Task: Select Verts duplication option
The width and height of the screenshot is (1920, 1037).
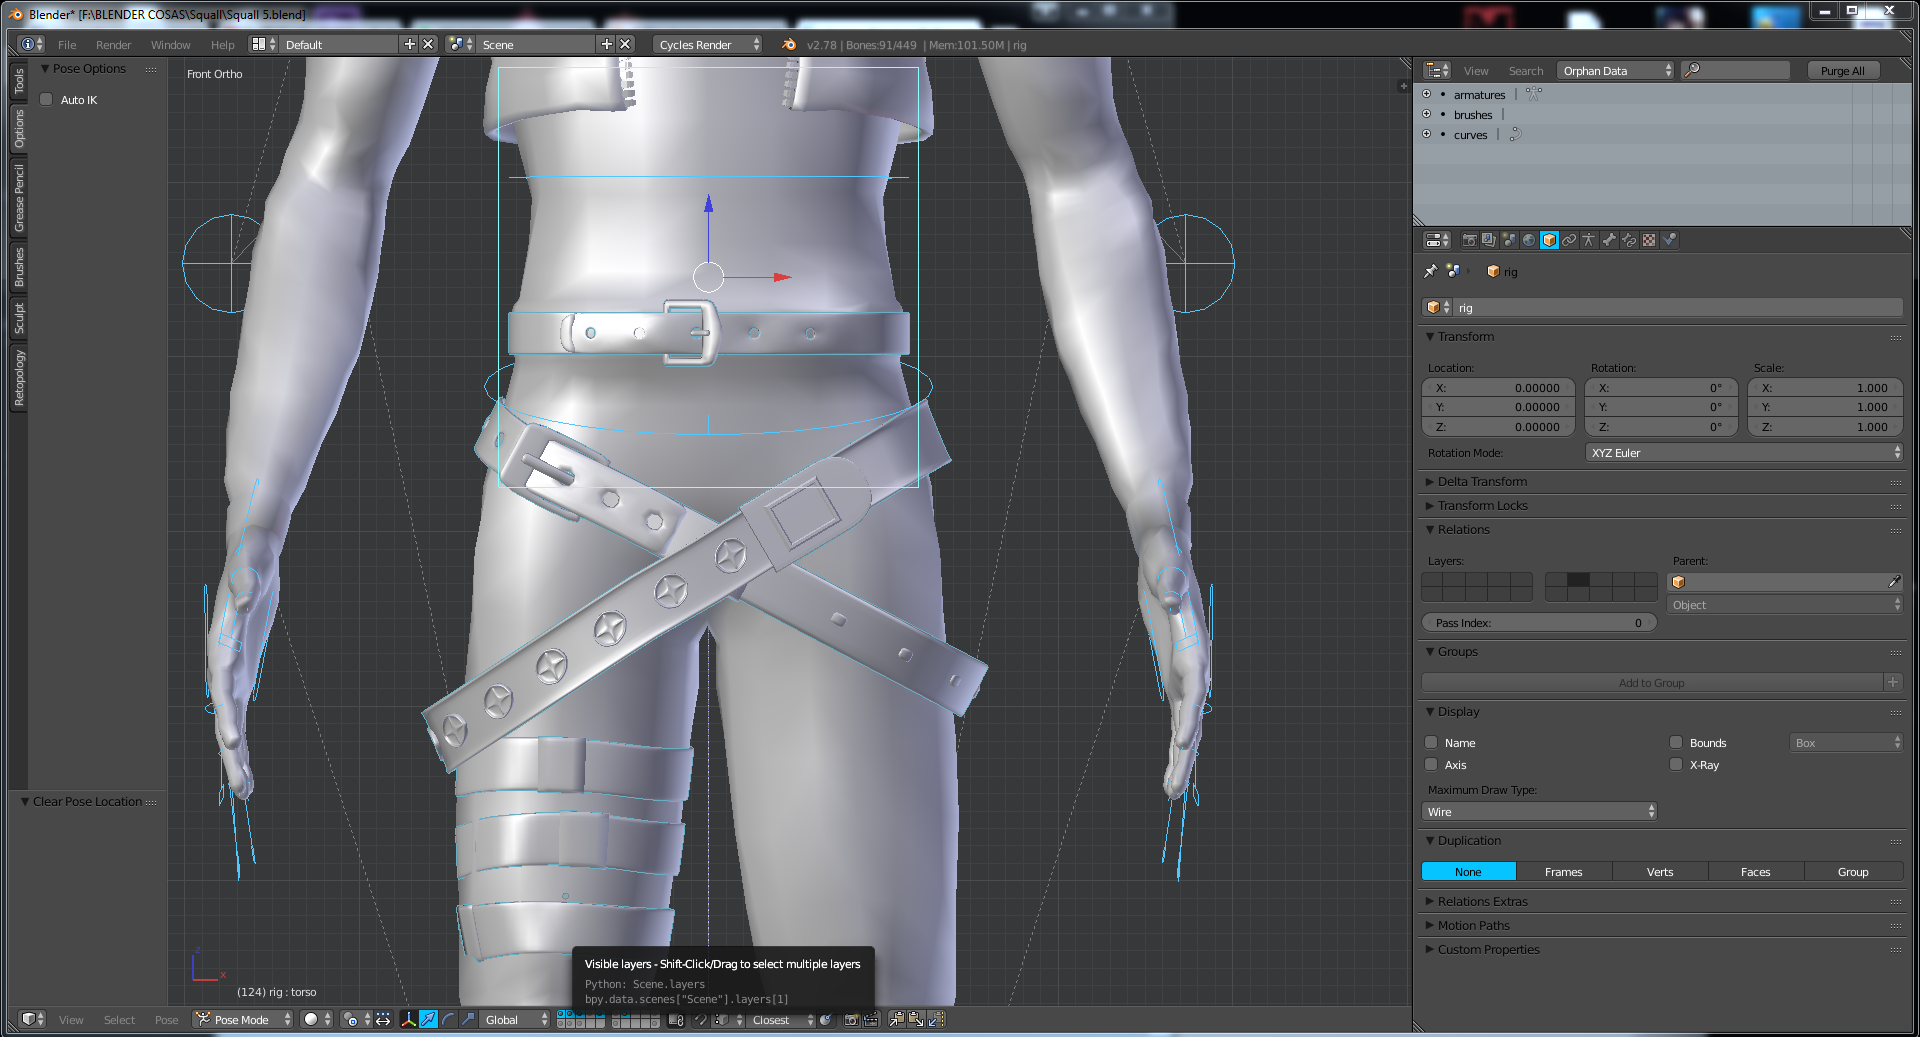Action: click(1660, 871)
